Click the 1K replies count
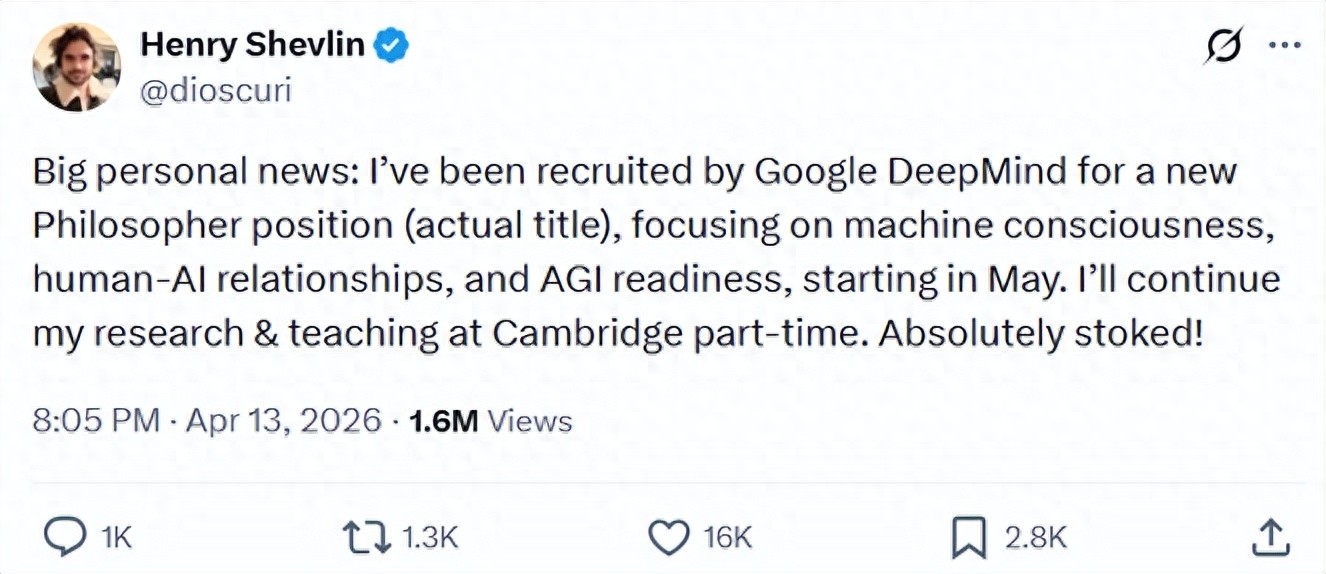This screenshot has width=1326, height=574. [117, 538]
